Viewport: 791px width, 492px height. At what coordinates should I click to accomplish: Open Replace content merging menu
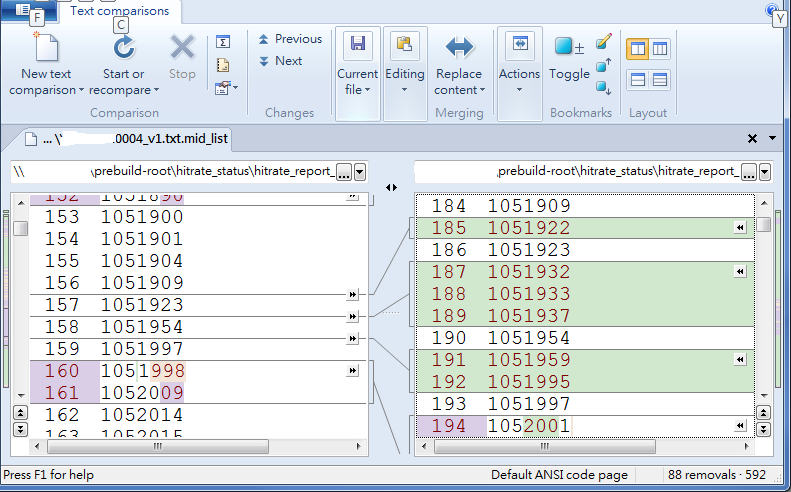click(x=459, y=64)
